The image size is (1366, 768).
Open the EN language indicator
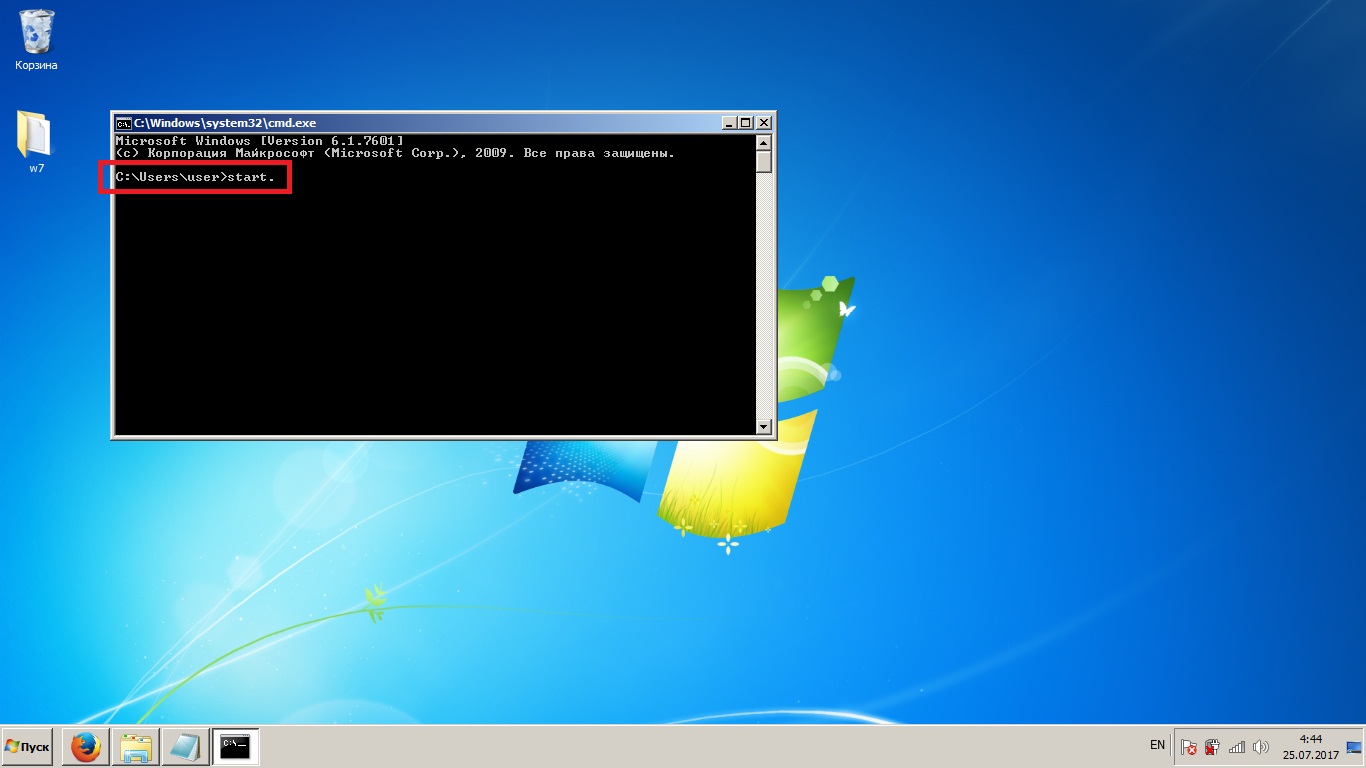point(1157,746)
